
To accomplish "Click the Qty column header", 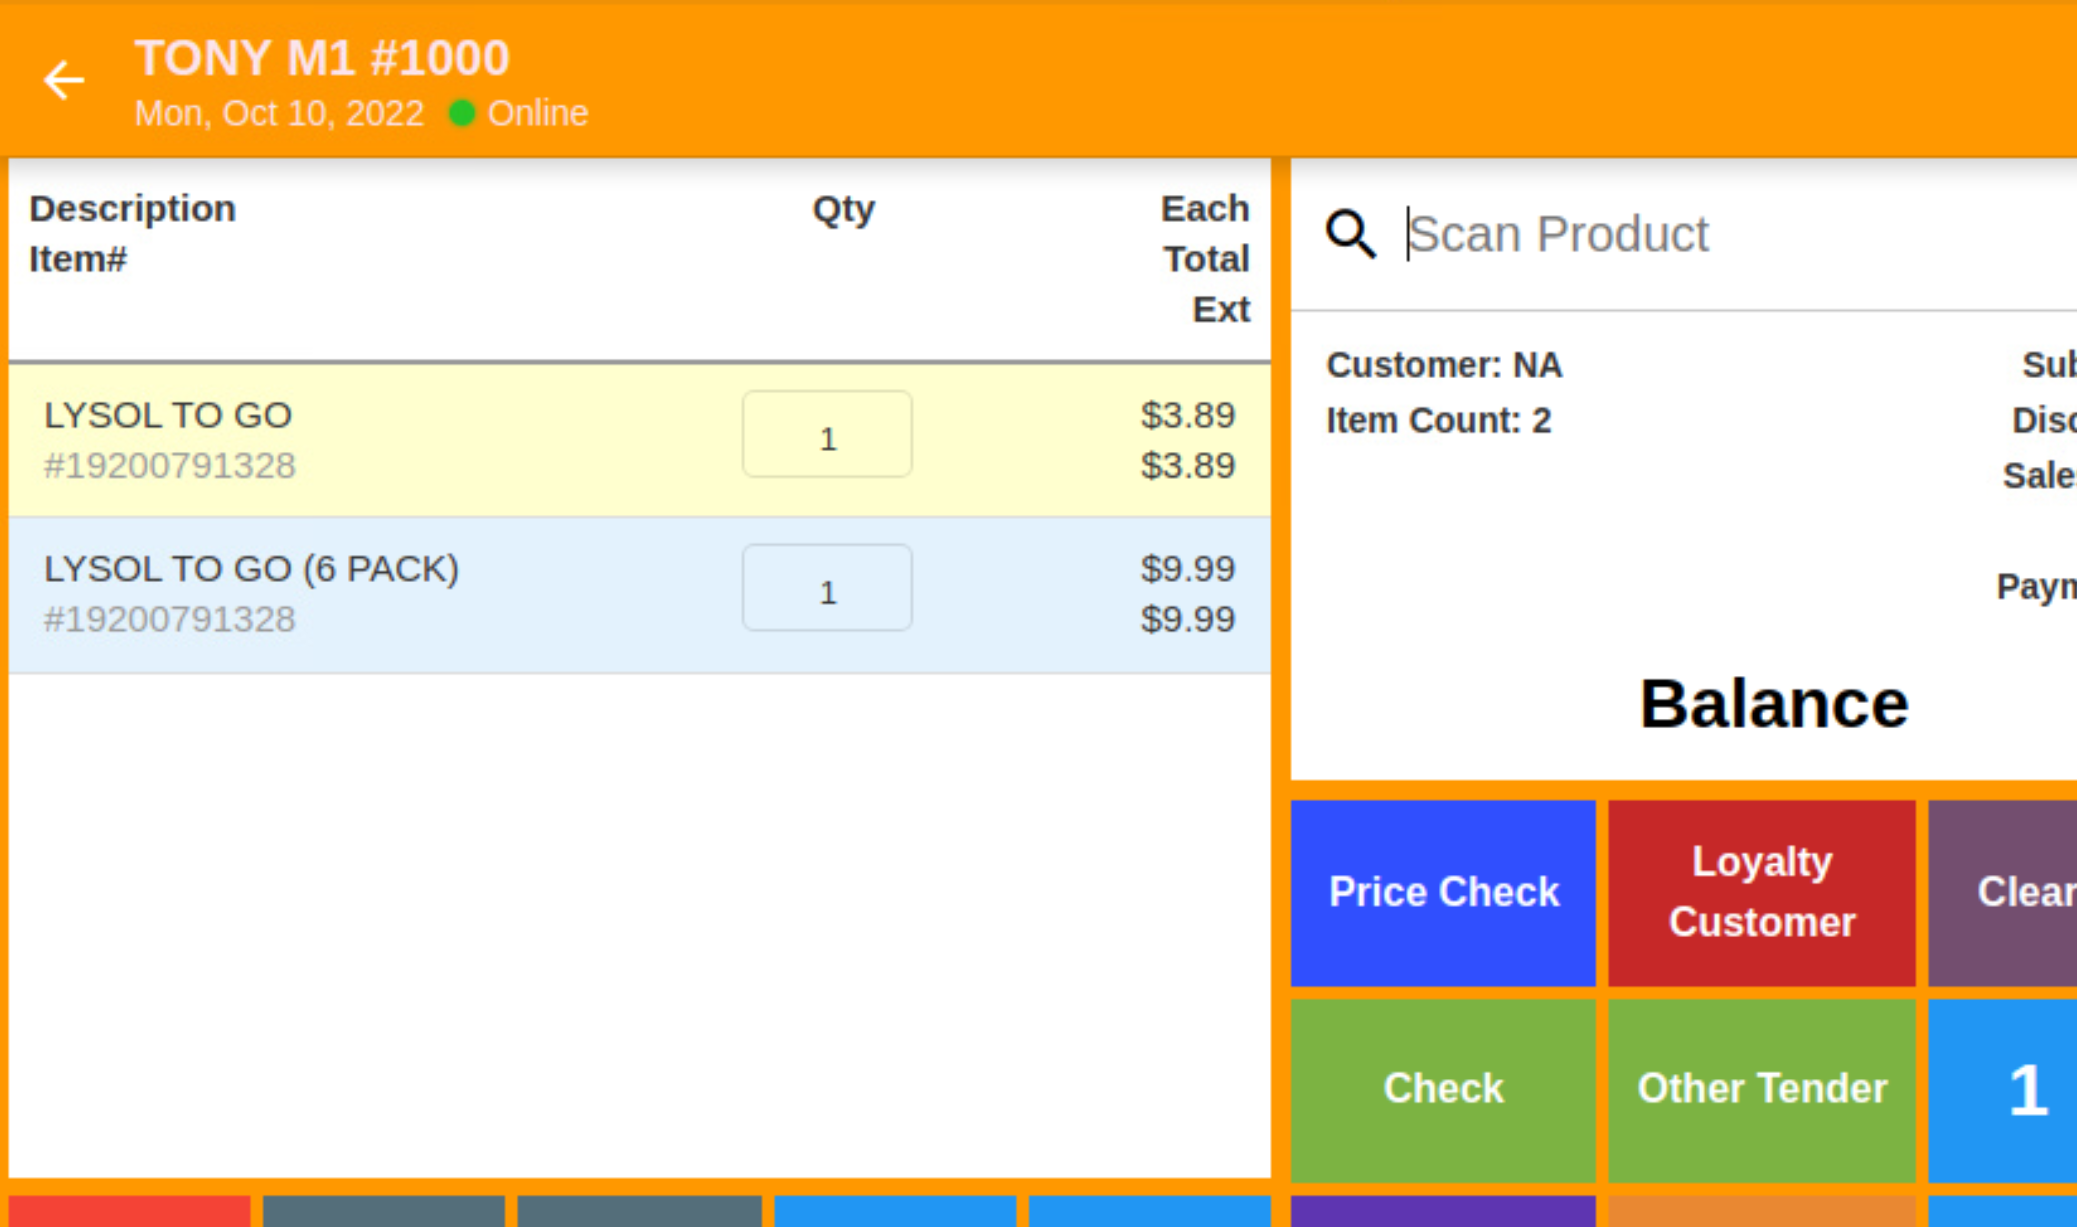I will (x=843, y=209).
